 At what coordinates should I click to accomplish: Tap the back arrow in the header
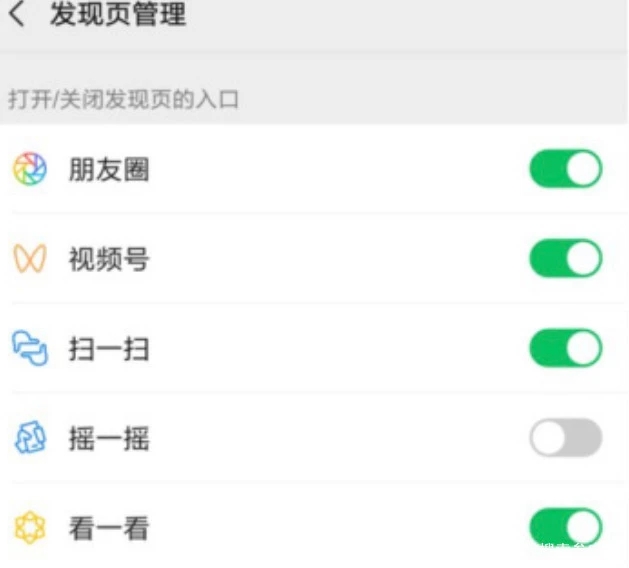[x=16, y=16]
